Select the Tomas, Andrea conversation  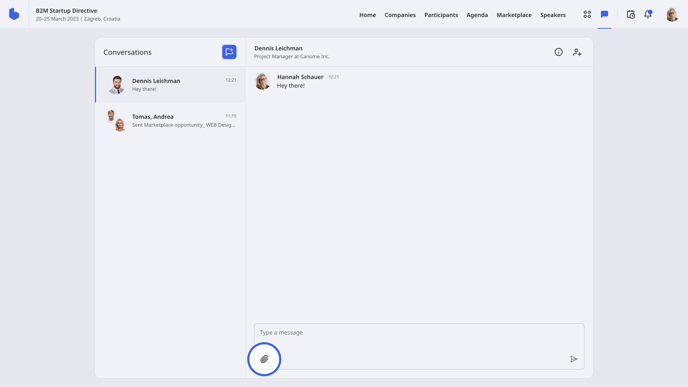[x=170, y=121]
